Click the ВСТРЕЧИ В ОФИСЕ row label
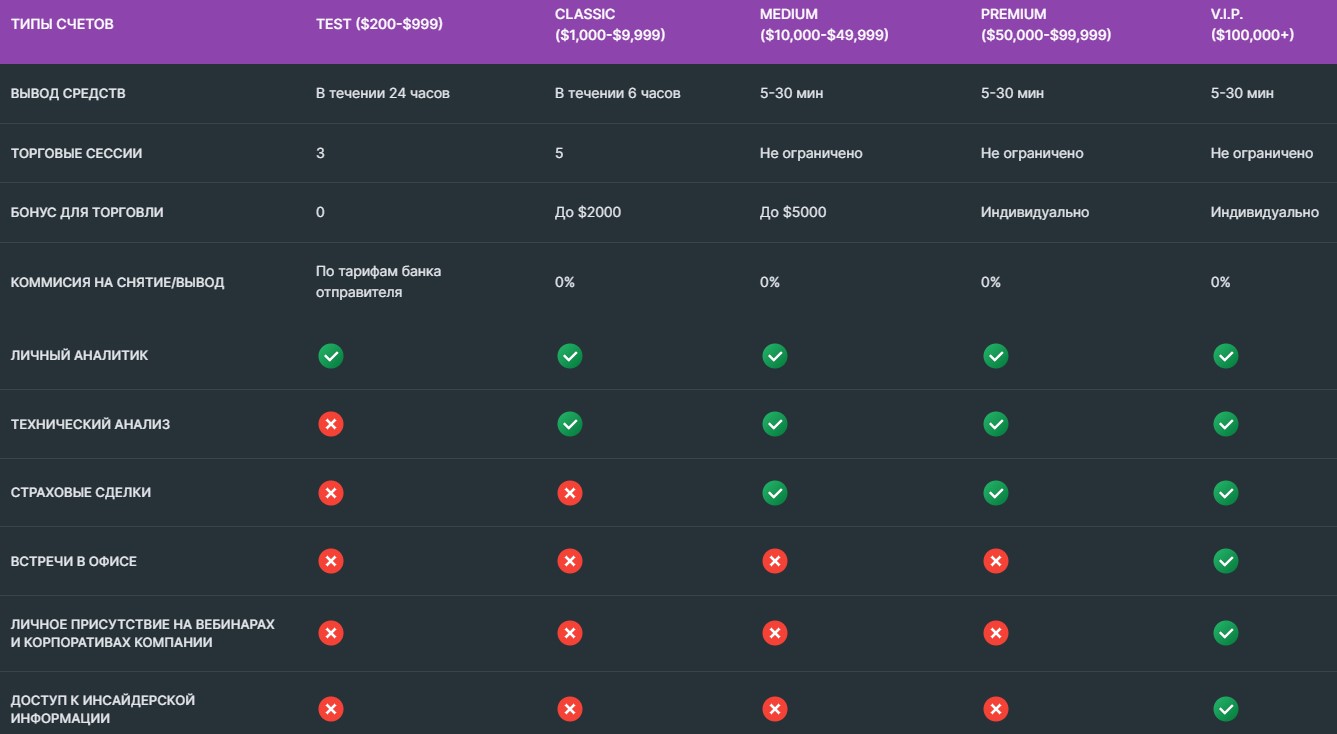1337x734 pixels. pyautogui.click(x=74, y=561)
